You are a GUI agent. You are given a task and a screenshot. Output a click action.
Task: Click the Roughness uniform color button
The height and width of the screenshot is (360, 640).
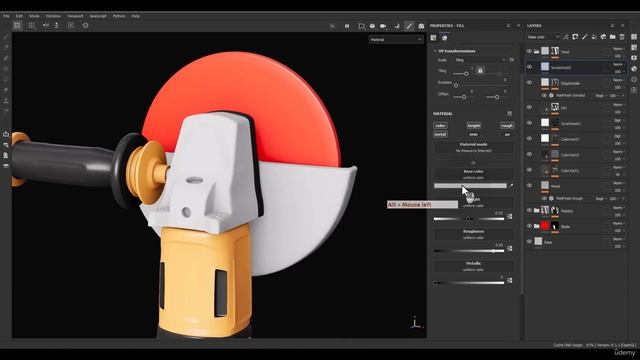473,234
